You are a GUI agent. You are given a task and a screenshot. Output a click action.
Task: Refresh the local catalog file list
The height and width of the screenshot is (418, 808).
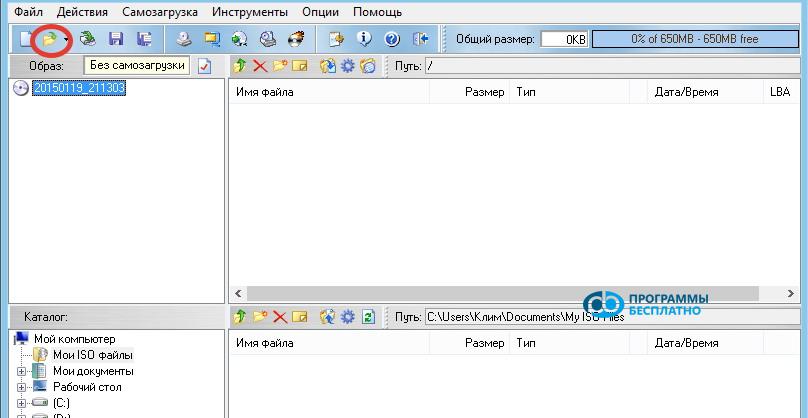point(368,316)
